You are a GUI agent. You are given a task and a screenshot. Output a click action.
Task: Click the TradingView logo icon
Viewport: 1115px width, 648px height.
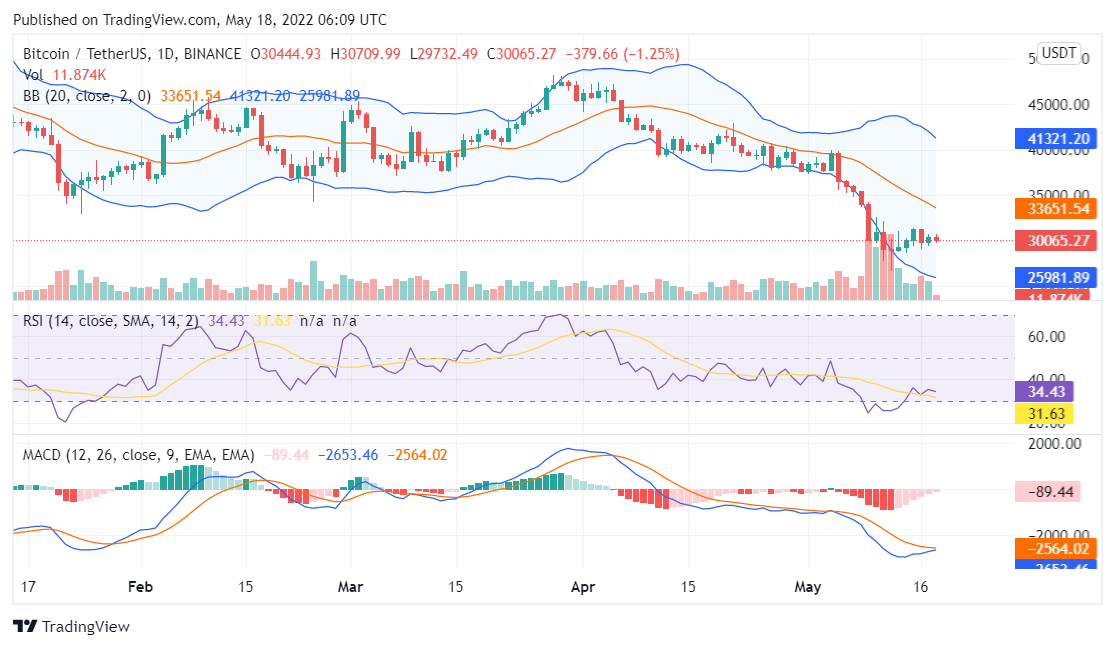[25, 627]
